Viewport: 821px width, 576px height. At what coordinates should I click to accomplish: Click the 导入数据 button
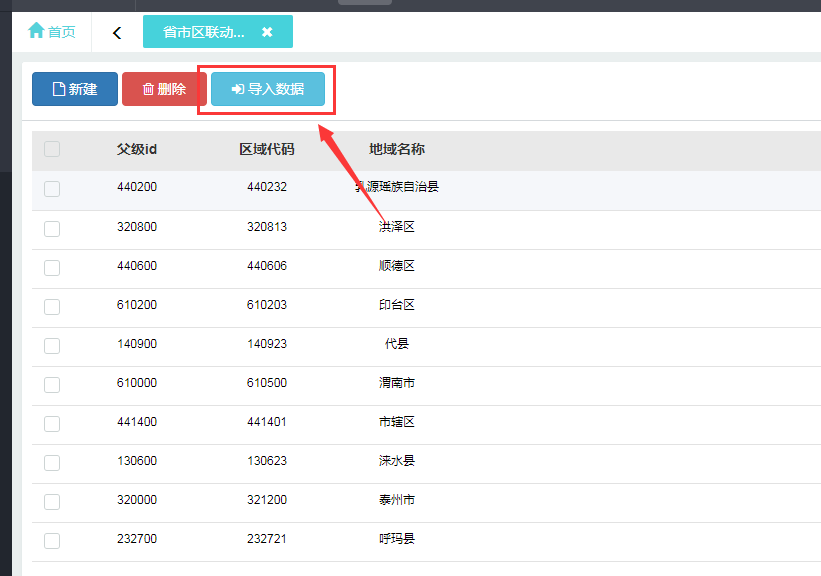click(x=268, y=89)
